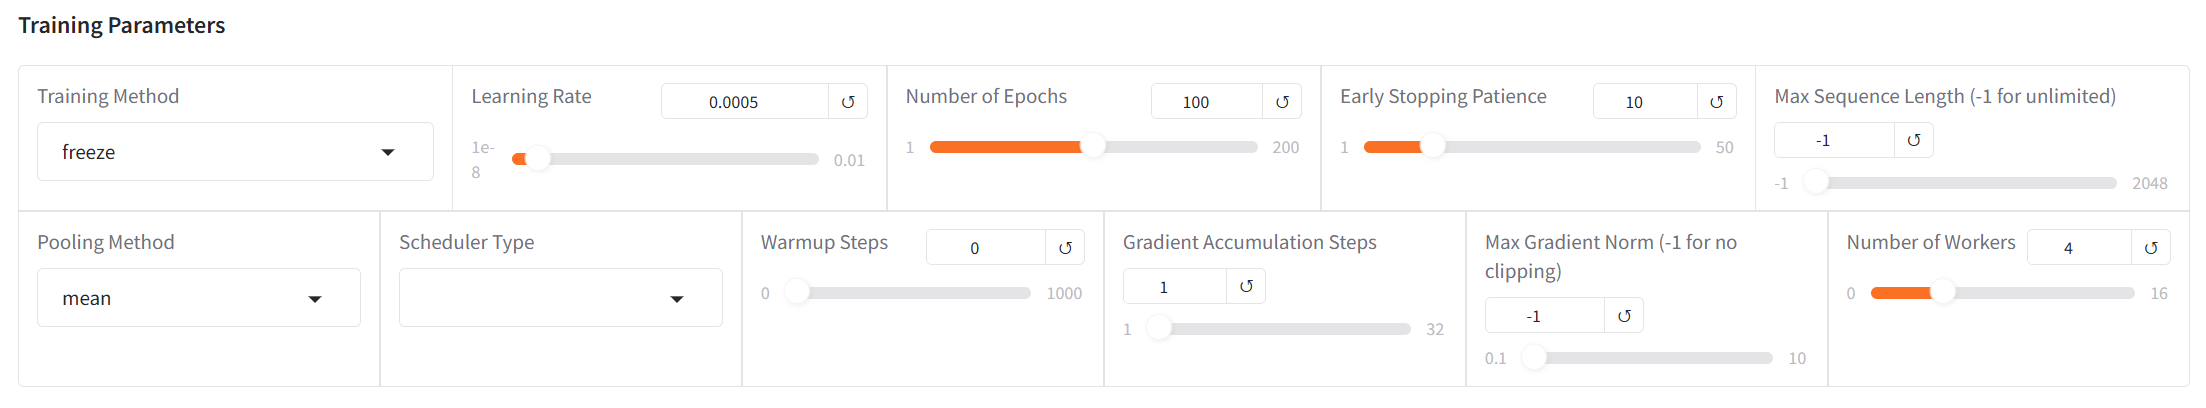Reset Gradient Accumulation Steps value
This screenshot has height=408, width=2206.
point(1246,286)
